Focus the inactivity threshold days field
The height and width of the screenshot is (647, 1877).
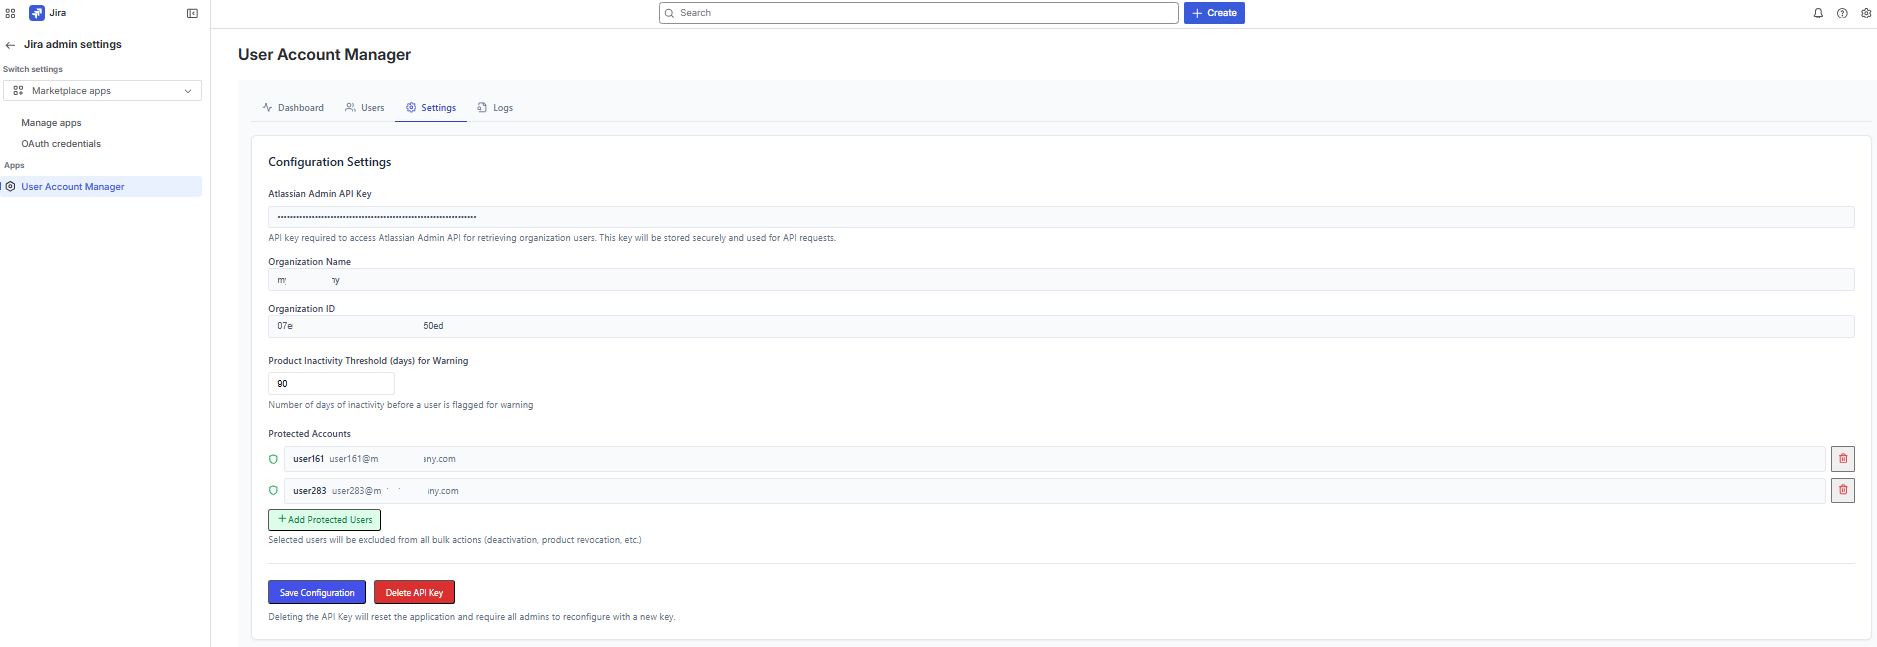click(x=331, y=384)
